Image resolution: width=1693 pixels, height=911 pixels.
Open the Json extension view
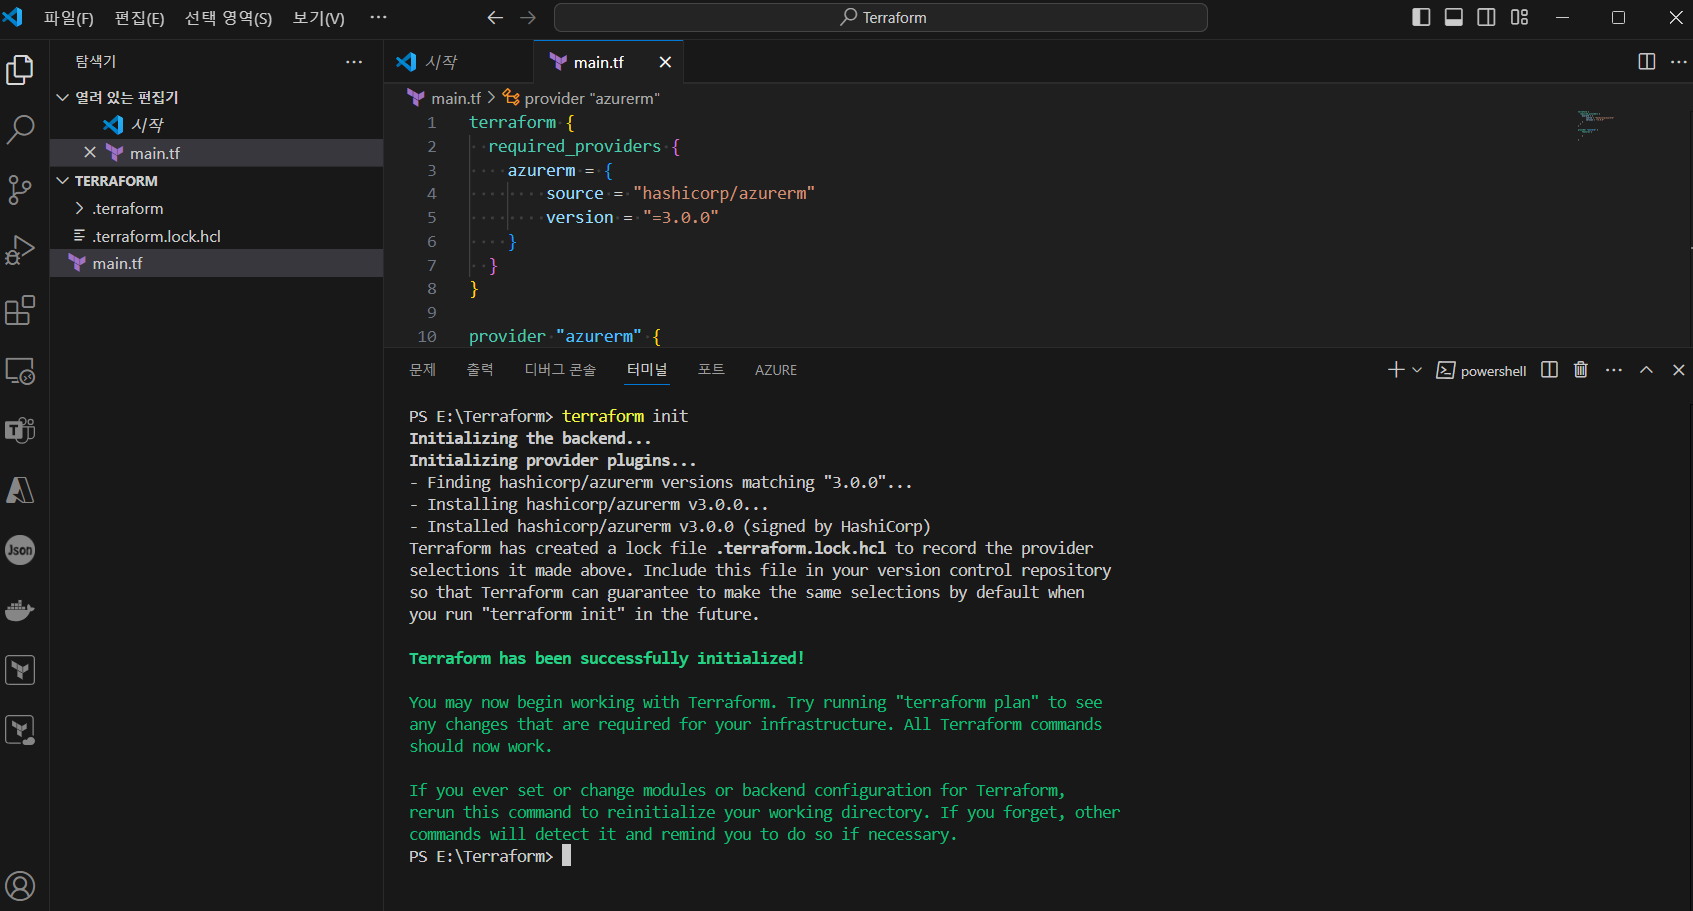(20, 550)
